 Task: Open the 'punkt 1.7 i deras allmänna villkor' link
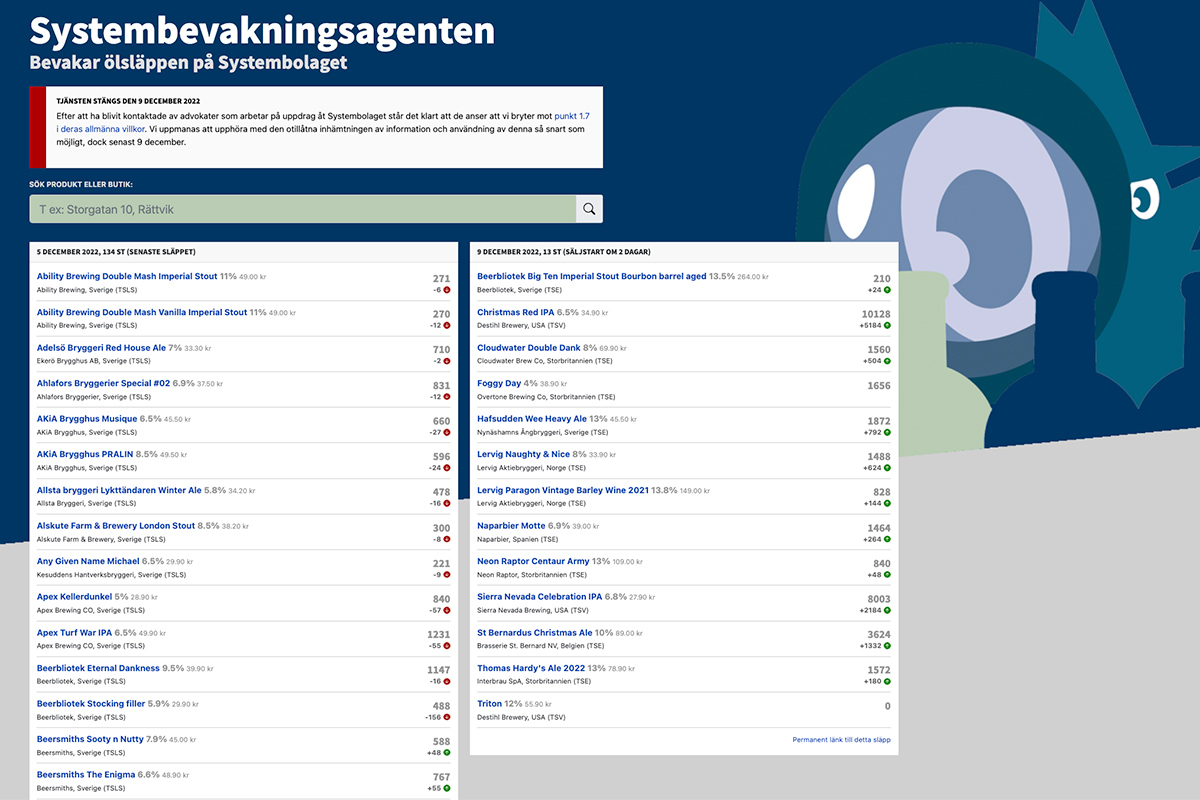(324, 123)
